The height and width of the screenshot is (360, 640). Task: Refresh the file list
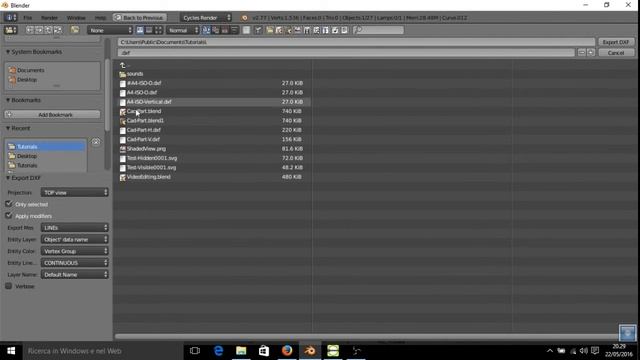click(58, 30)
